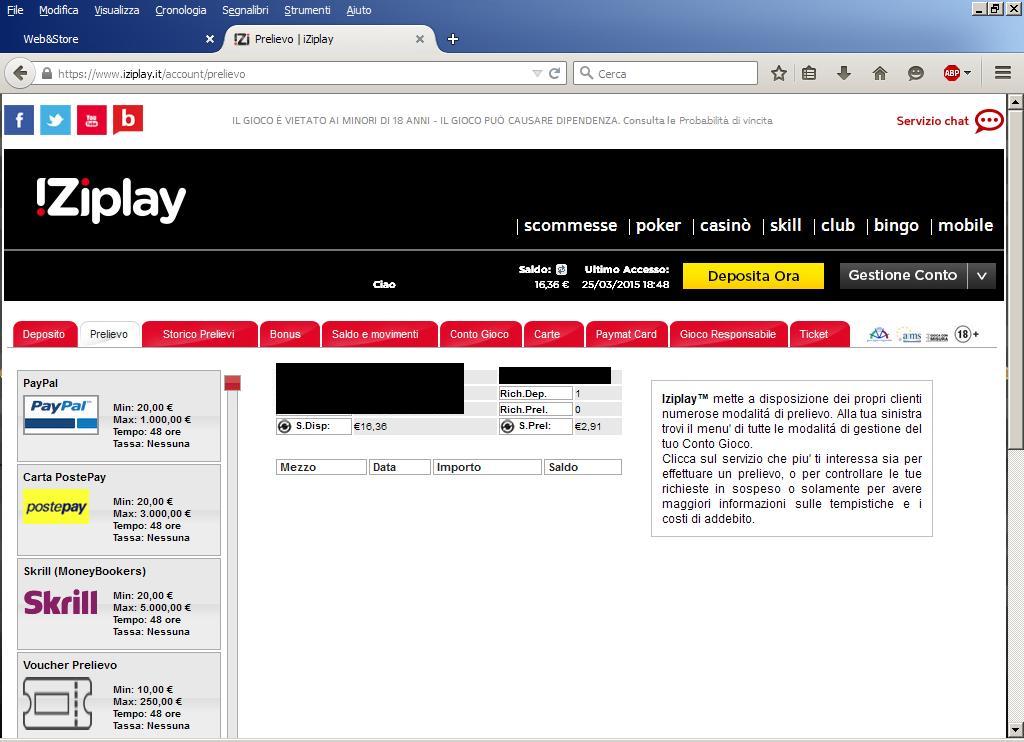Image resolution: width=1024 pixels, height=742 pixels.
Task: Expand the Adblock Plus dropdown arrow
Action: (967, 73)
